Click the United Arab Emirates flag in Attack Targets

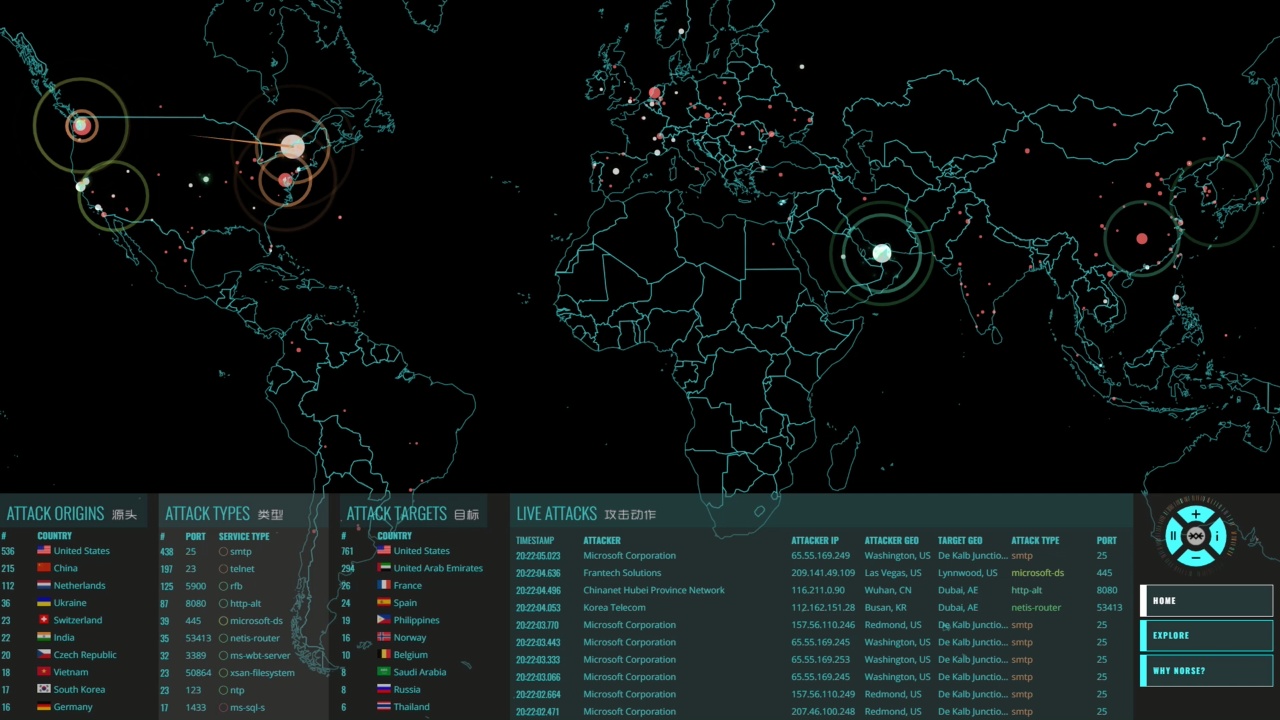tap(384, 568)
